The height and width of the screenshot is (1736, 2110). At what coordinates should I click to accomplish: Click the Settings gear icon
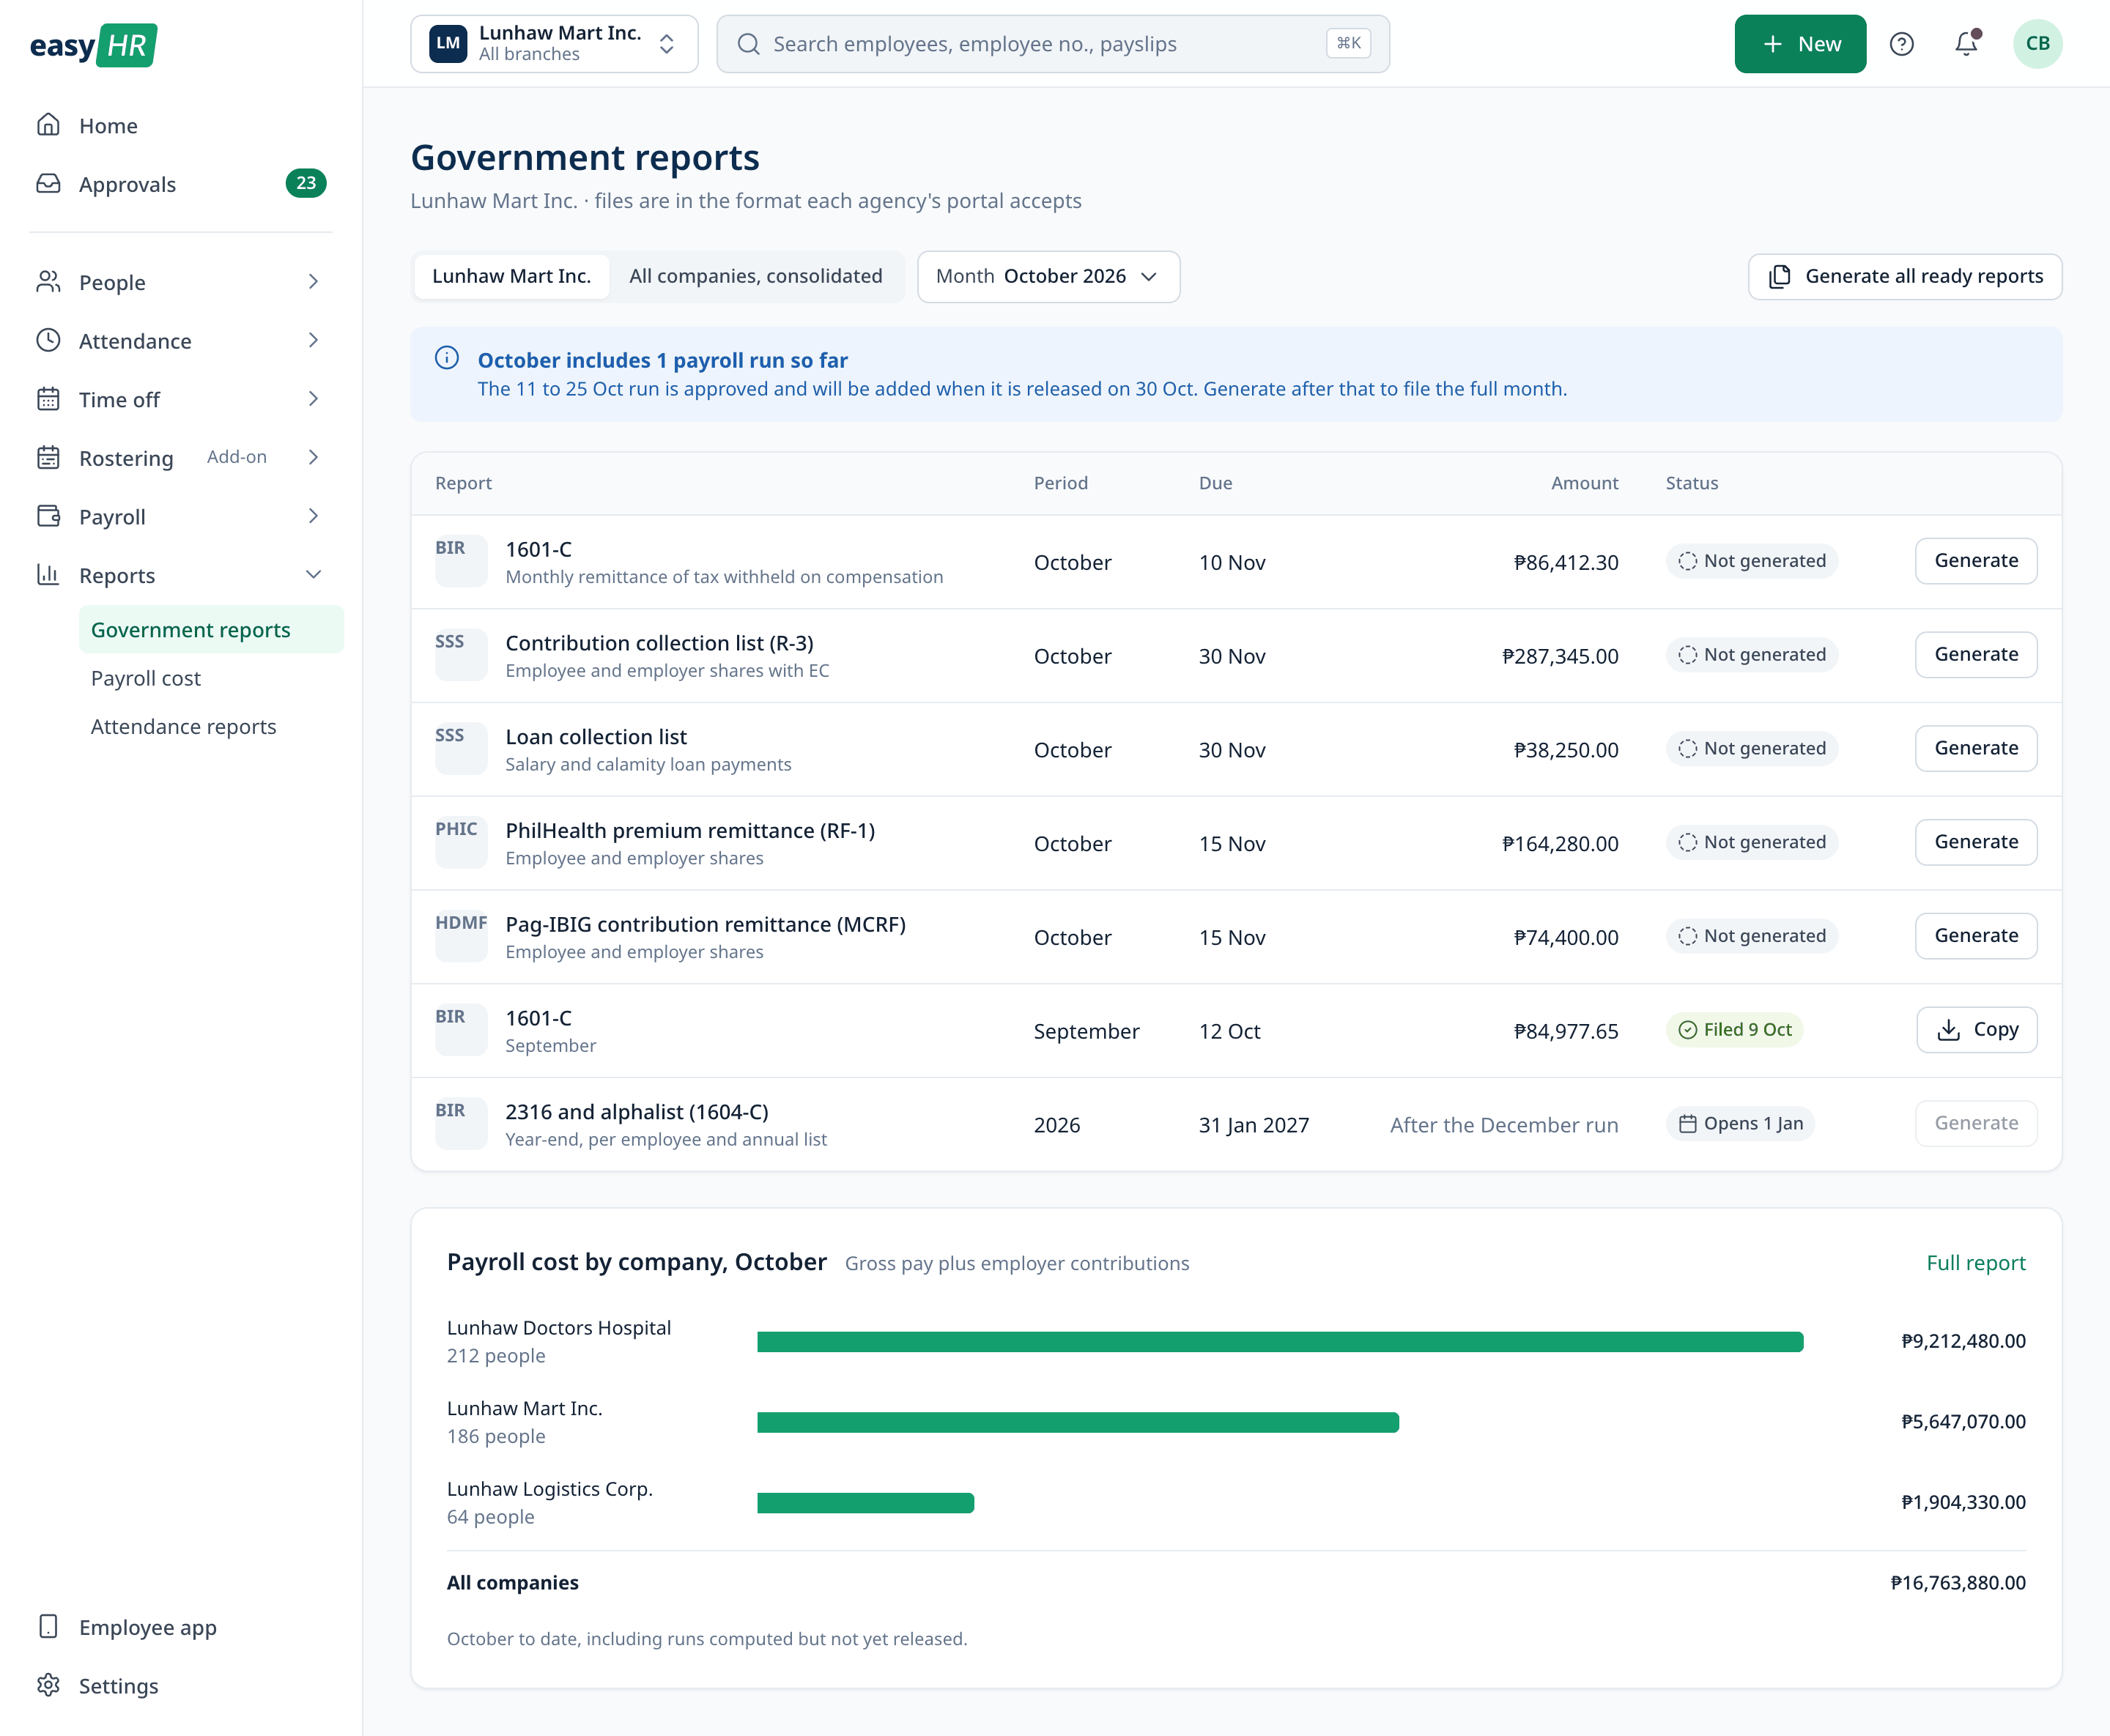(48, 1685)
